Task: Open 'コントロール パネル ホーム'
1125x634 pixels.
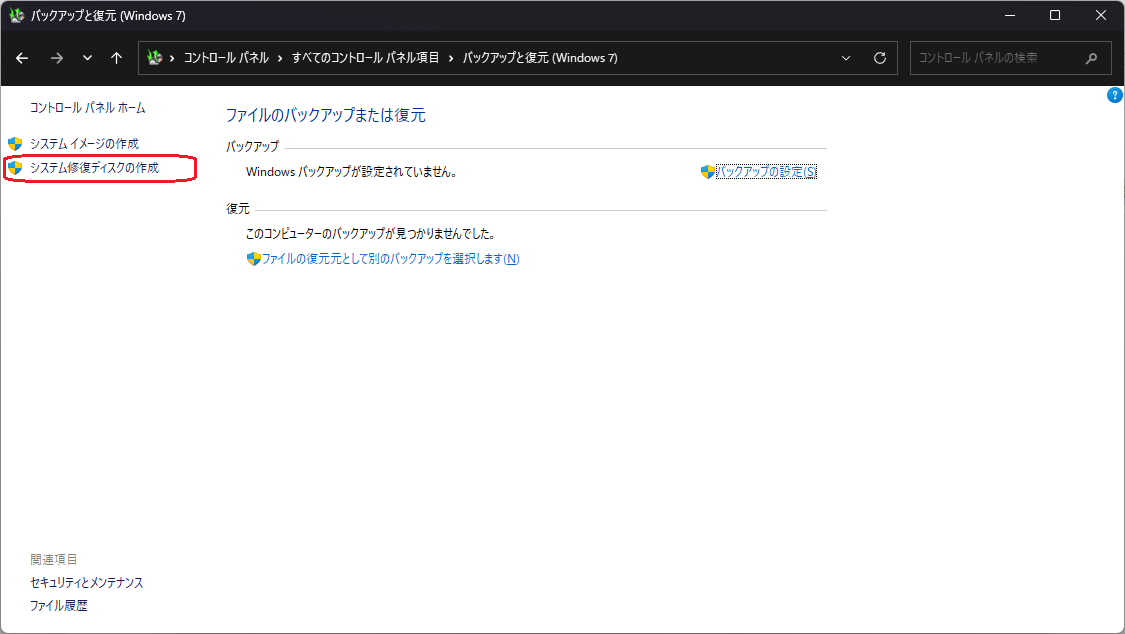Action: pyautogui.click(x=88, y=108)
